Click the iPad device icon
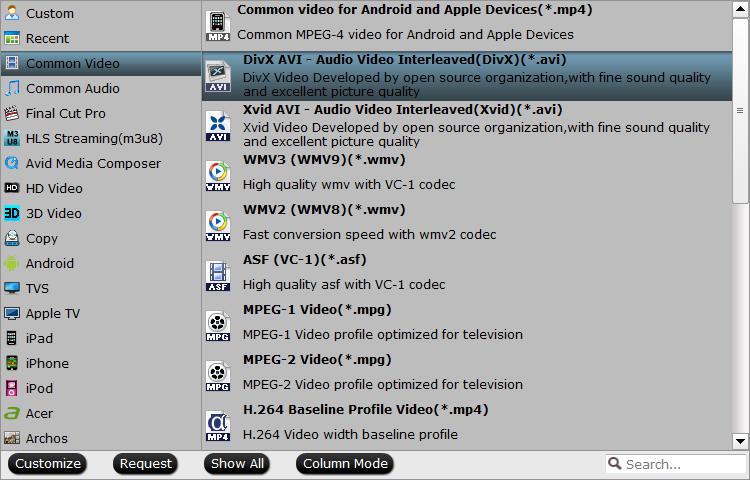 click(12, 338)
